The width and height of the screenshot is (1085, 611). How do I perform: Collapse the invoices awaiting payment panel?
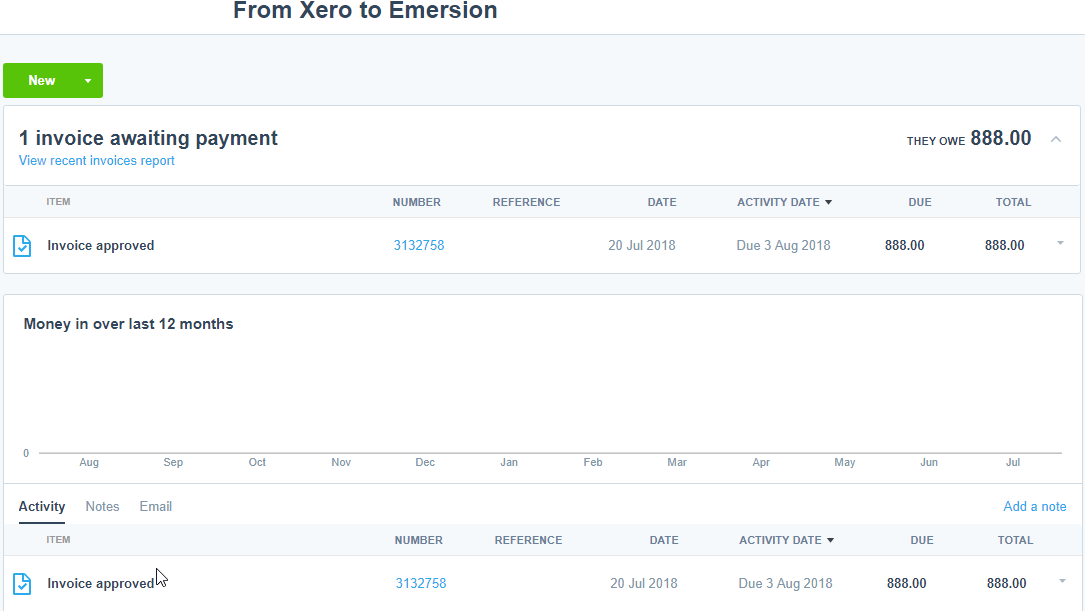point(1056,139)
